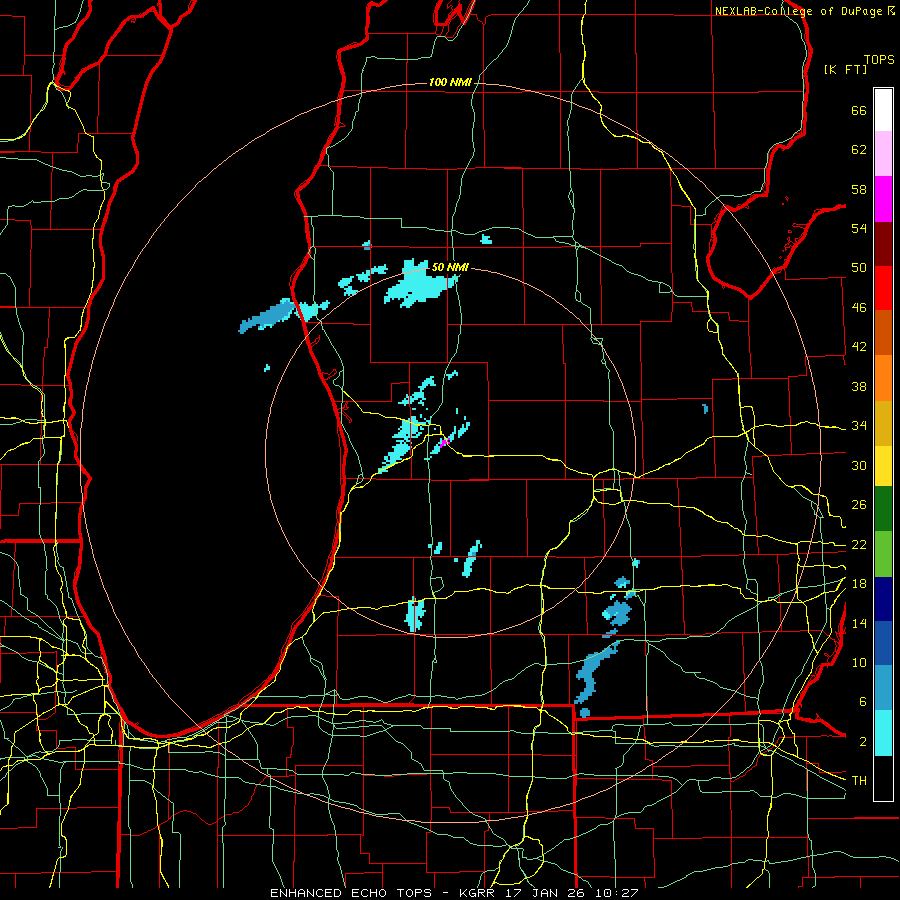Click the "100 NMI" range ring label
This screenshot has width=900, height=900.
coord(450,83)
